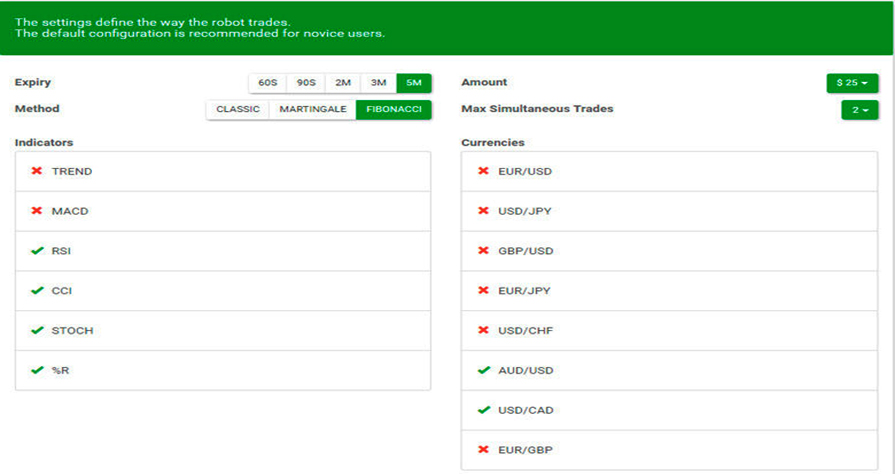The image size is (895, 474).
Task: Click the red X icon beside EUR/USD
Action: tap(484, 171)
